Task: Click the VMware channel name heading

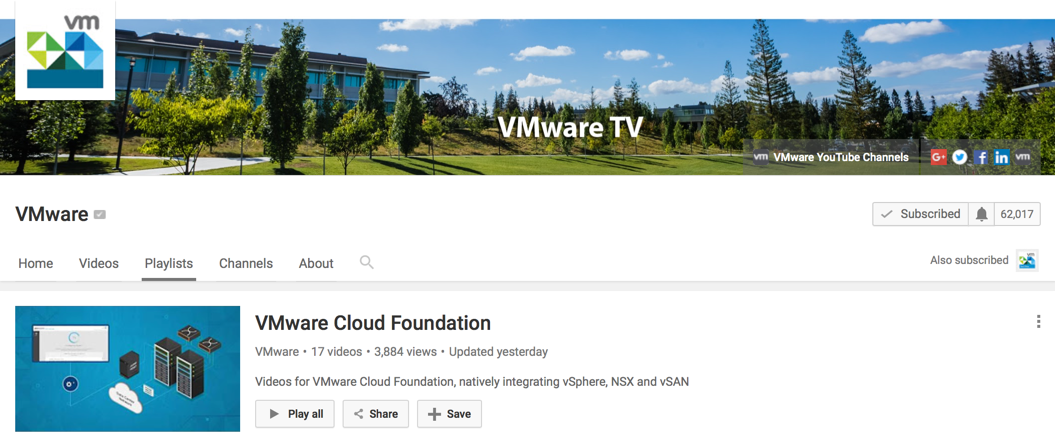Action: [x=52, y=214]
